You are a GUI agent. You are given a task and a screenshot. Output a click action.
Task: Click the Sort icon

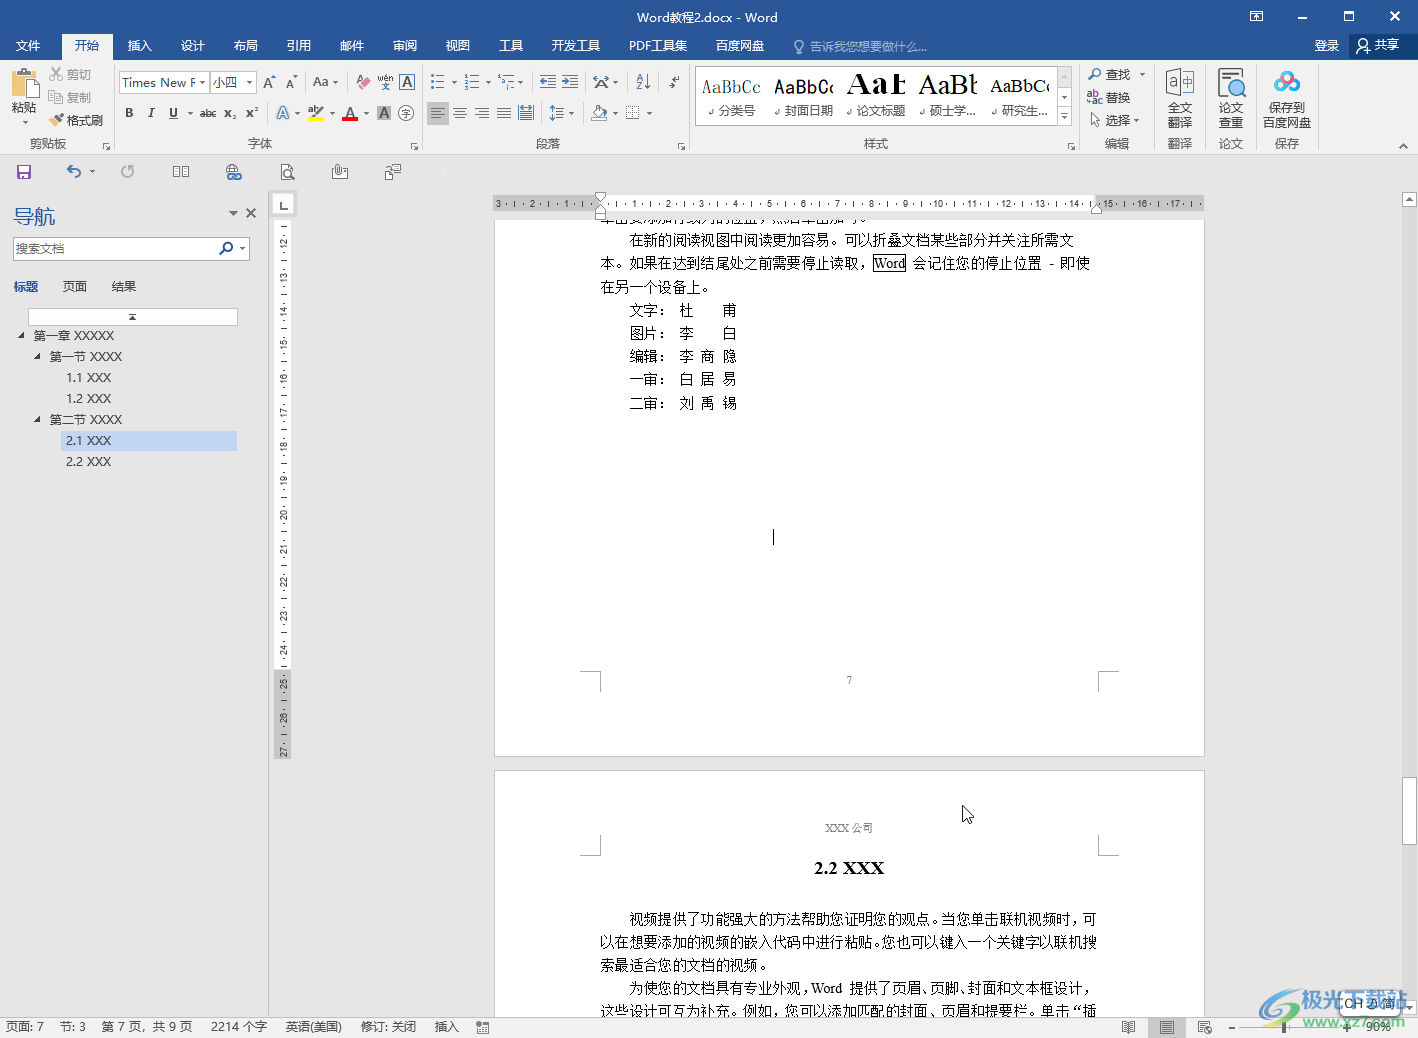(x=643, y=82)
